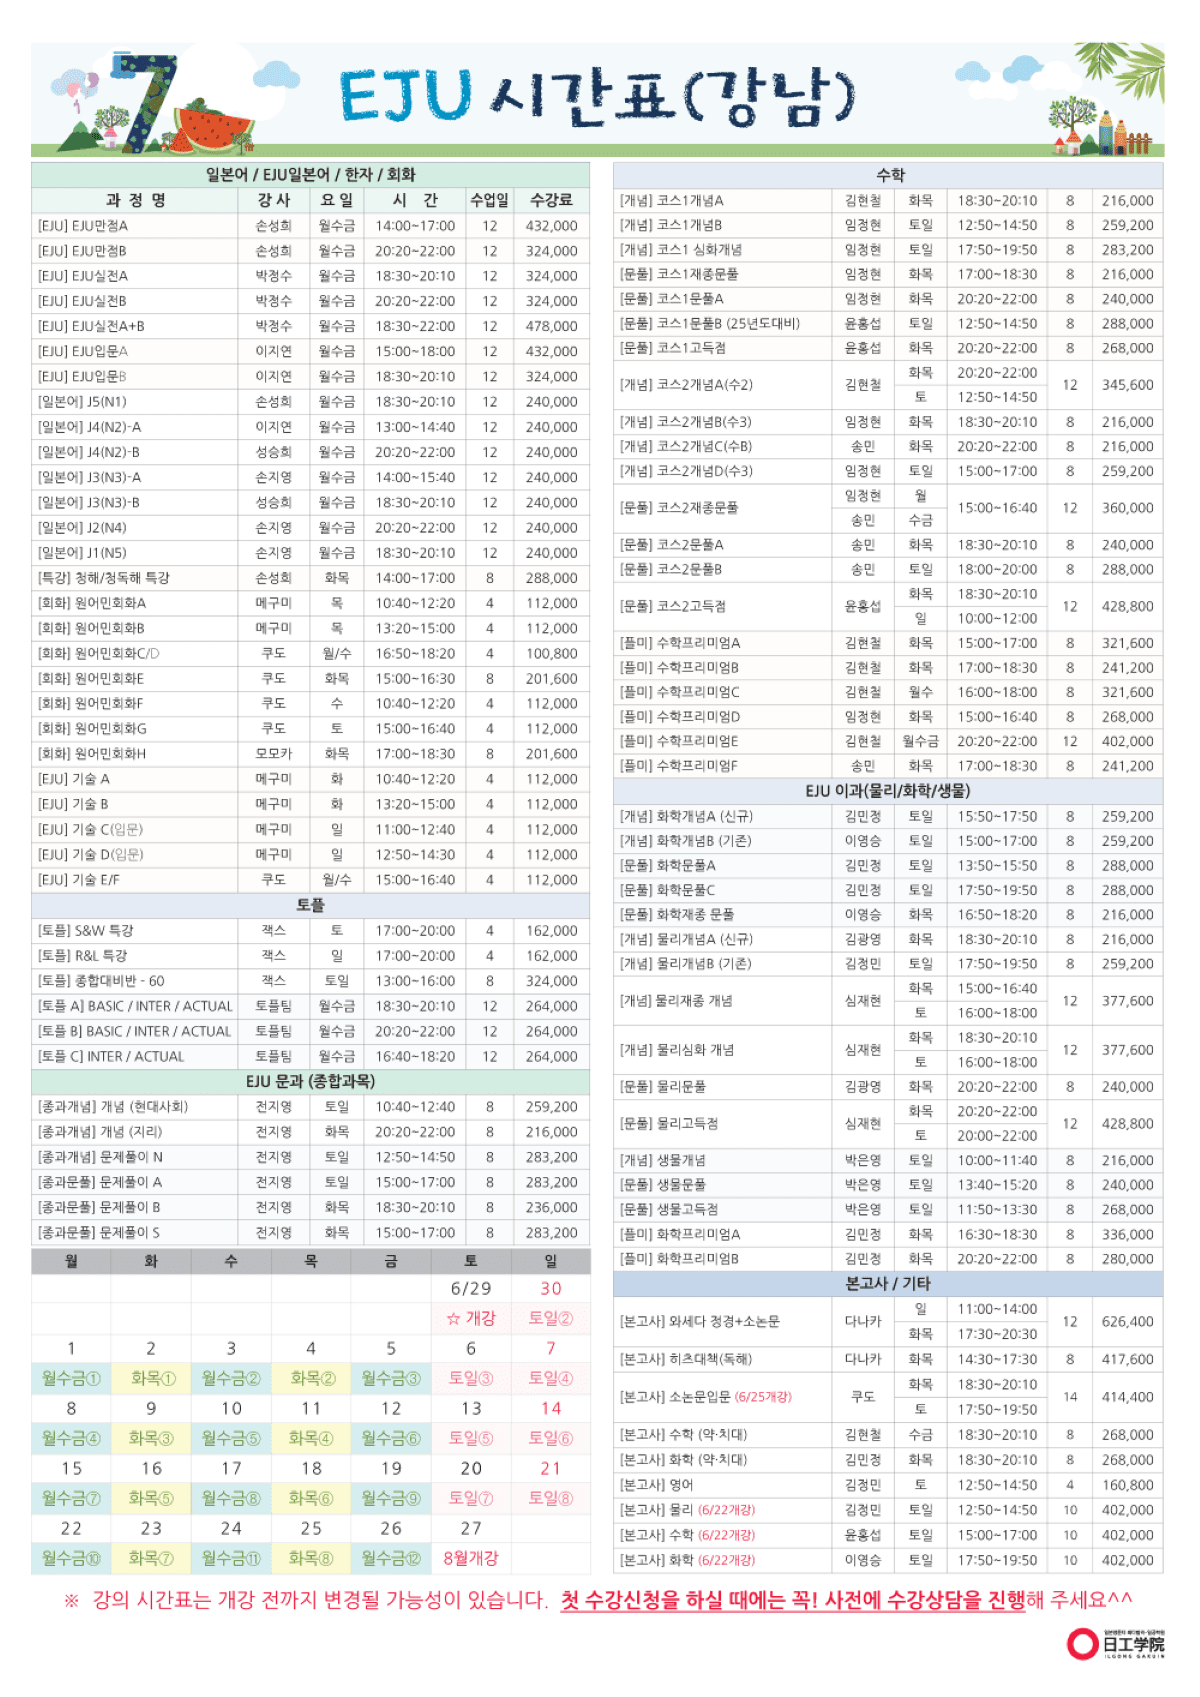
Task: Select the "월수금①" calendar cell
Action: point(71,1379)
